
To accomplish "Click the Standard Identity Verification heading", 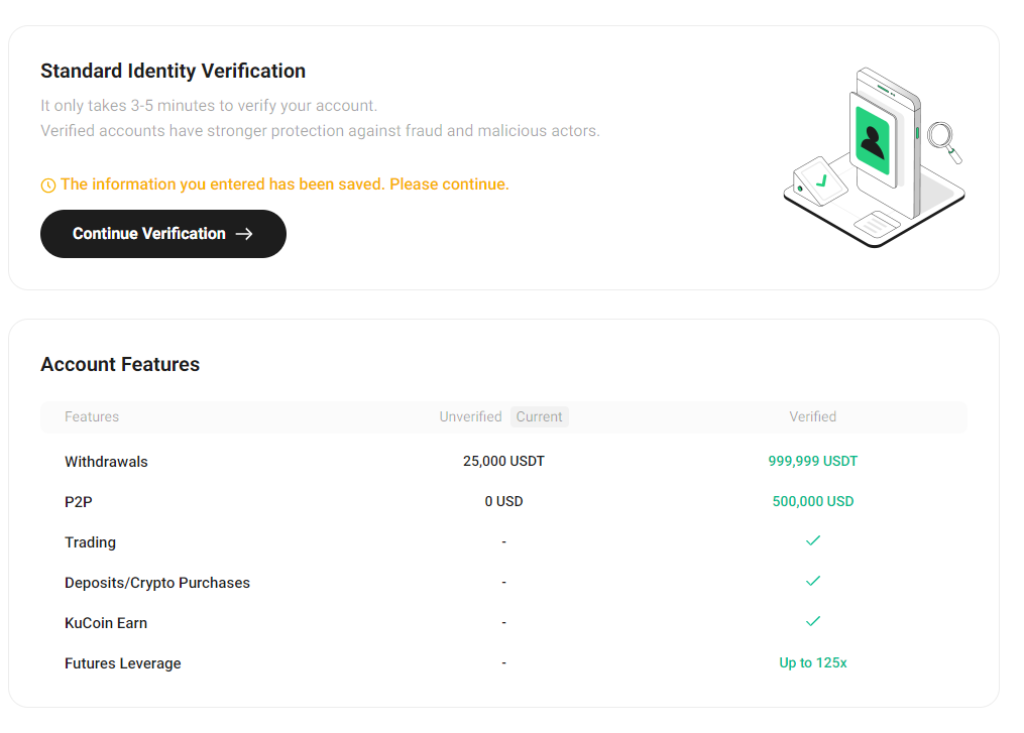I will pos(172,71).
